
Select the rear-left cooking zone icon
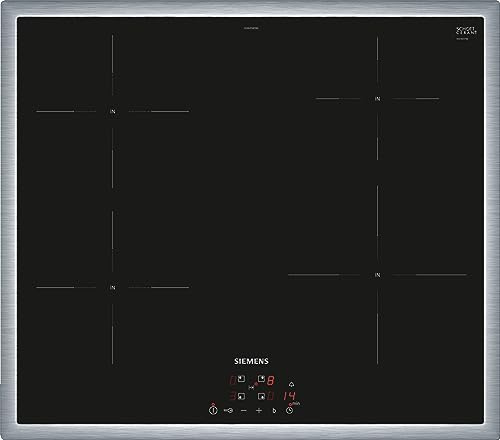tap(241, 379)
